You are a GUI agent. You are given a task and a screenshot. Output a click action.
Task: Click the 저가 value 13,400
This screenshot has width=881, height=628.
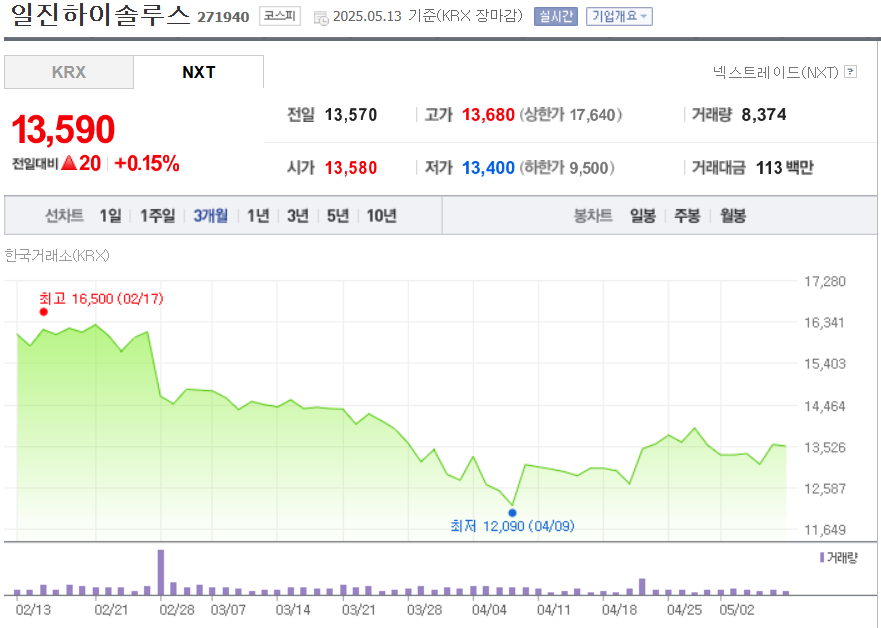(x=488, y=168)
